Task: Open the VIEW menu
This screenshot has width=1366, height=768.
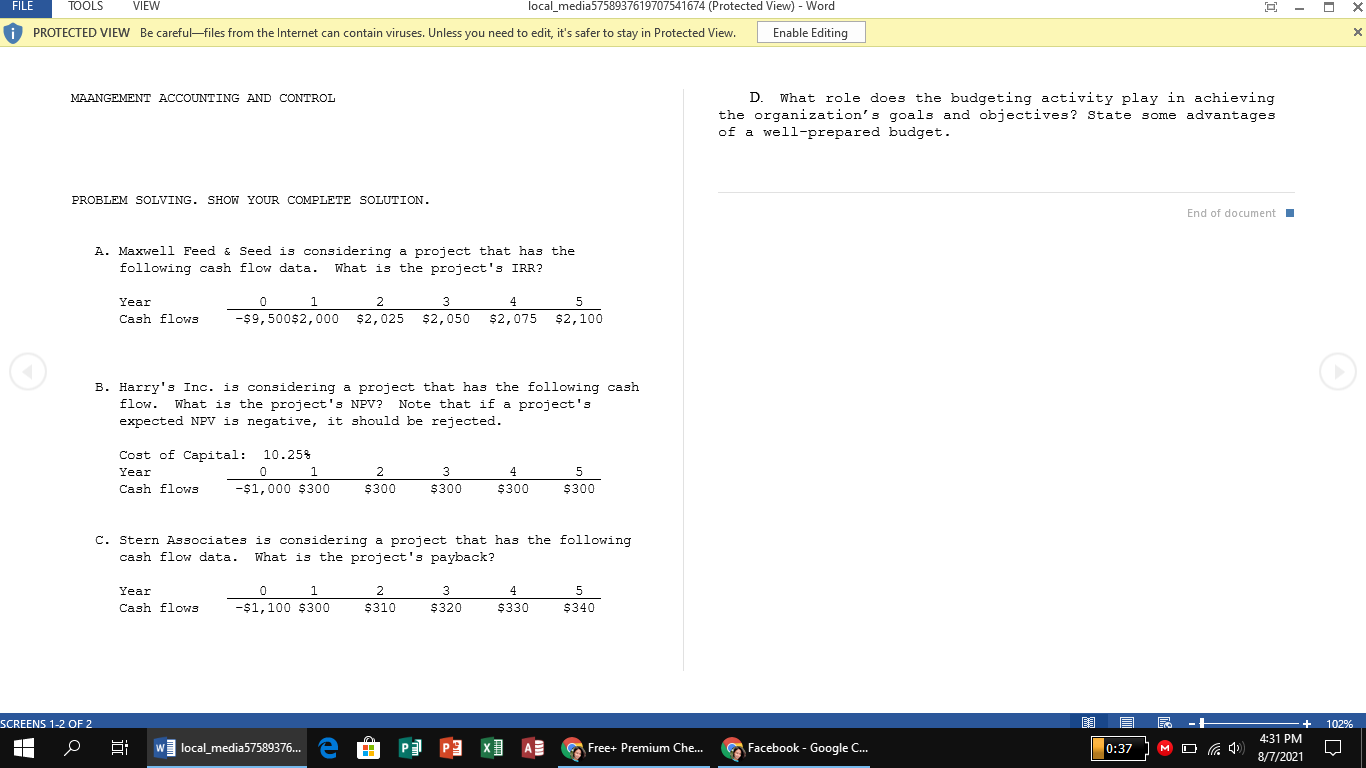Action: coord(146,7)
